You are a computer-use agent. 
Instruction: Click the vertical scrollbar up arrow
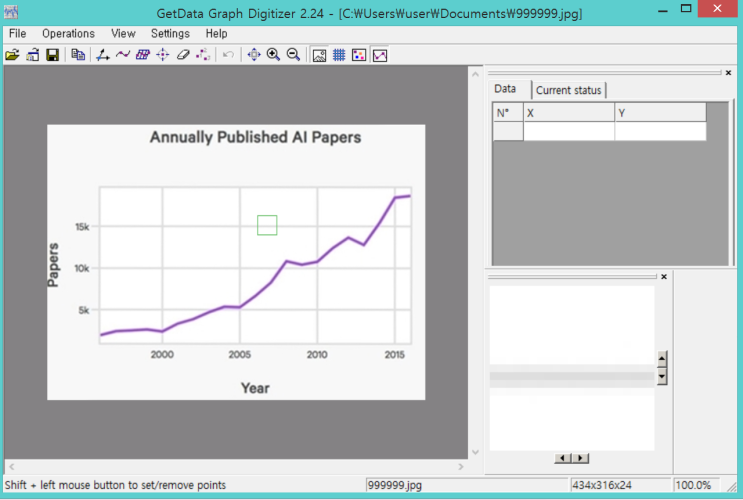coord(475,74)
